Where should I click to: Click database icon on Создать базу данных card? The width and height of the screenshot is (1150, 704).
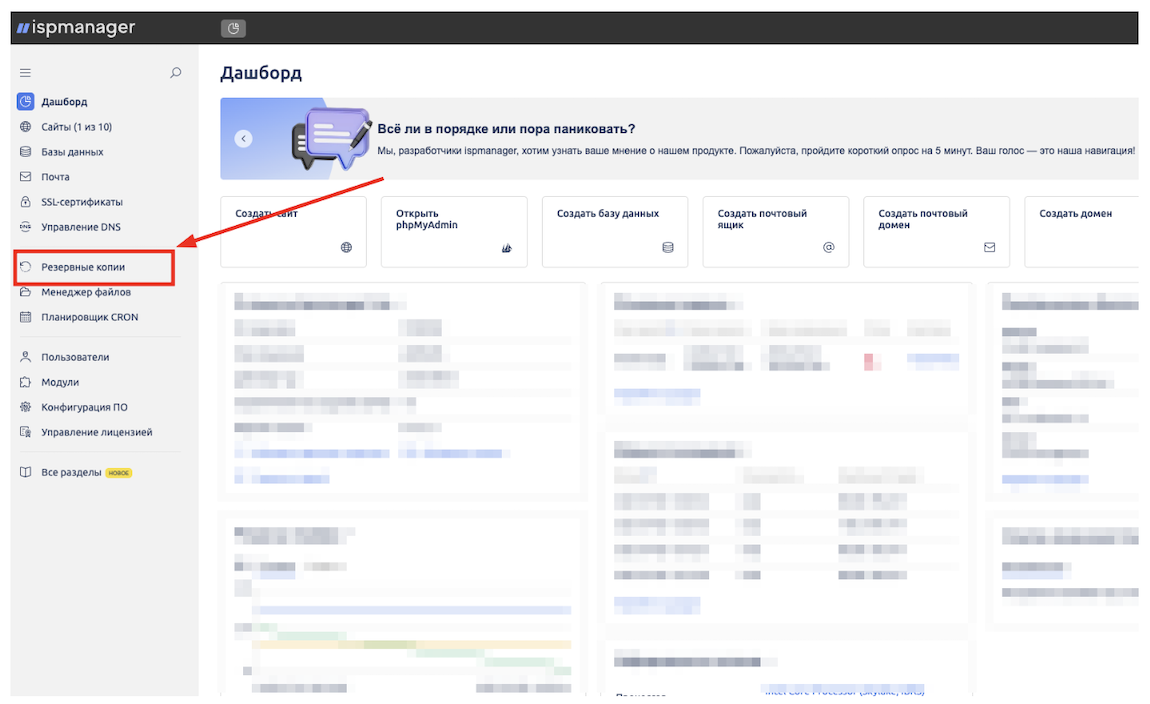coord(668,247)
